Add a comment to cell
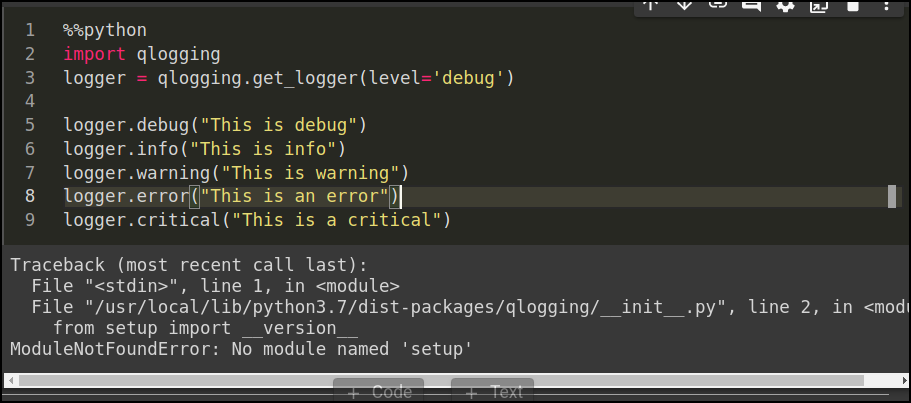 tap(751, 5)
